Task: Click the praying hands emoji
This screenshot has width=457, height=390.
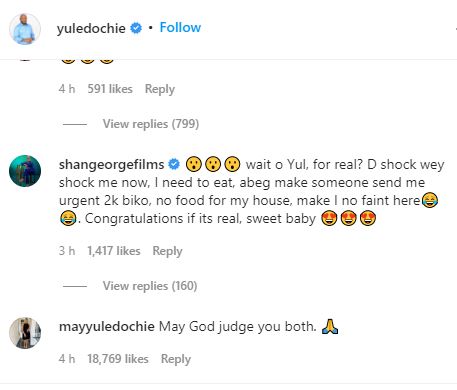Action: pos(330,326)
